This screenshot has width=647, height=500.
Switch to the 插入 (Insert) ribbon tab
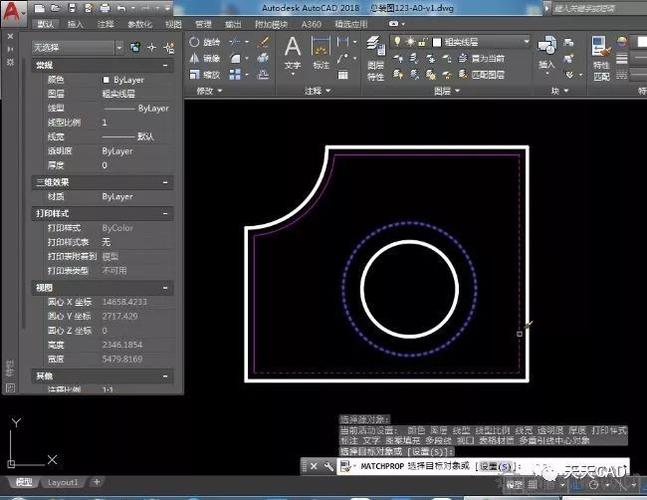click(76, 23)
